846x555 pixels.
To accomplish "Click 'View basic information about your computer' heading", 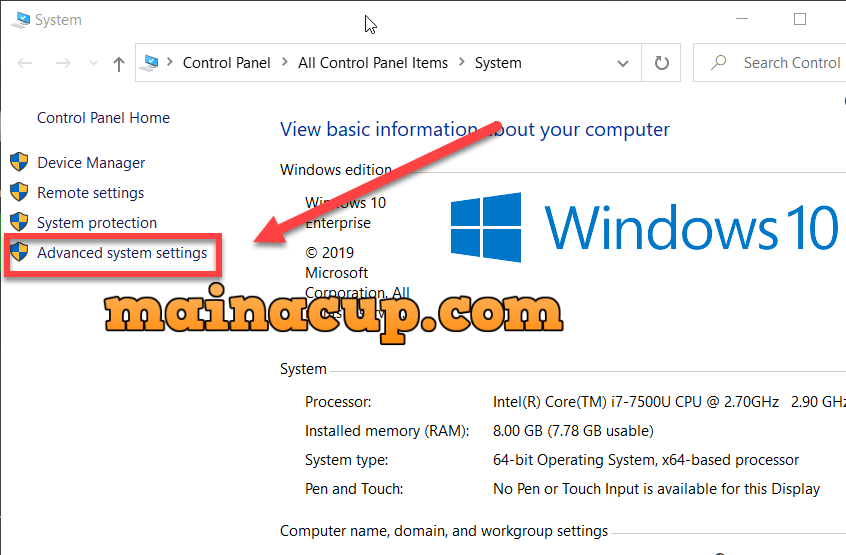I will click(x=475, y=129).
